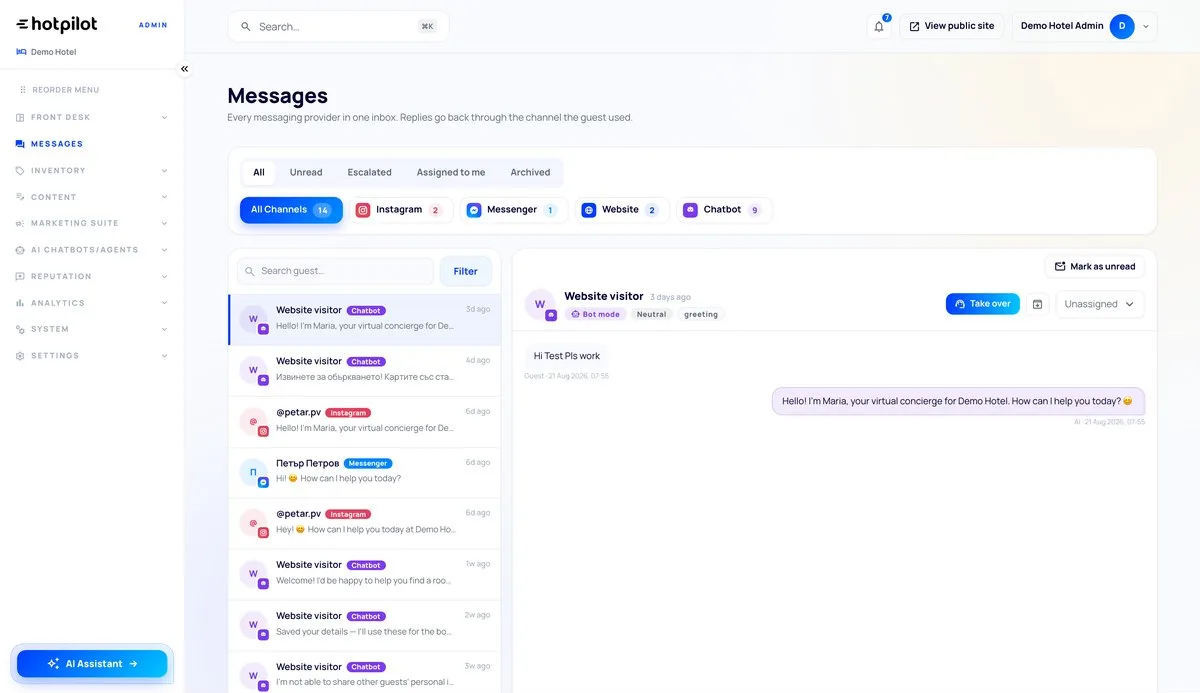The width and height of the screenshot is (1200, 693).
Task: Expand the Reputation menu chevron
Action: click(x=165, y=276)
